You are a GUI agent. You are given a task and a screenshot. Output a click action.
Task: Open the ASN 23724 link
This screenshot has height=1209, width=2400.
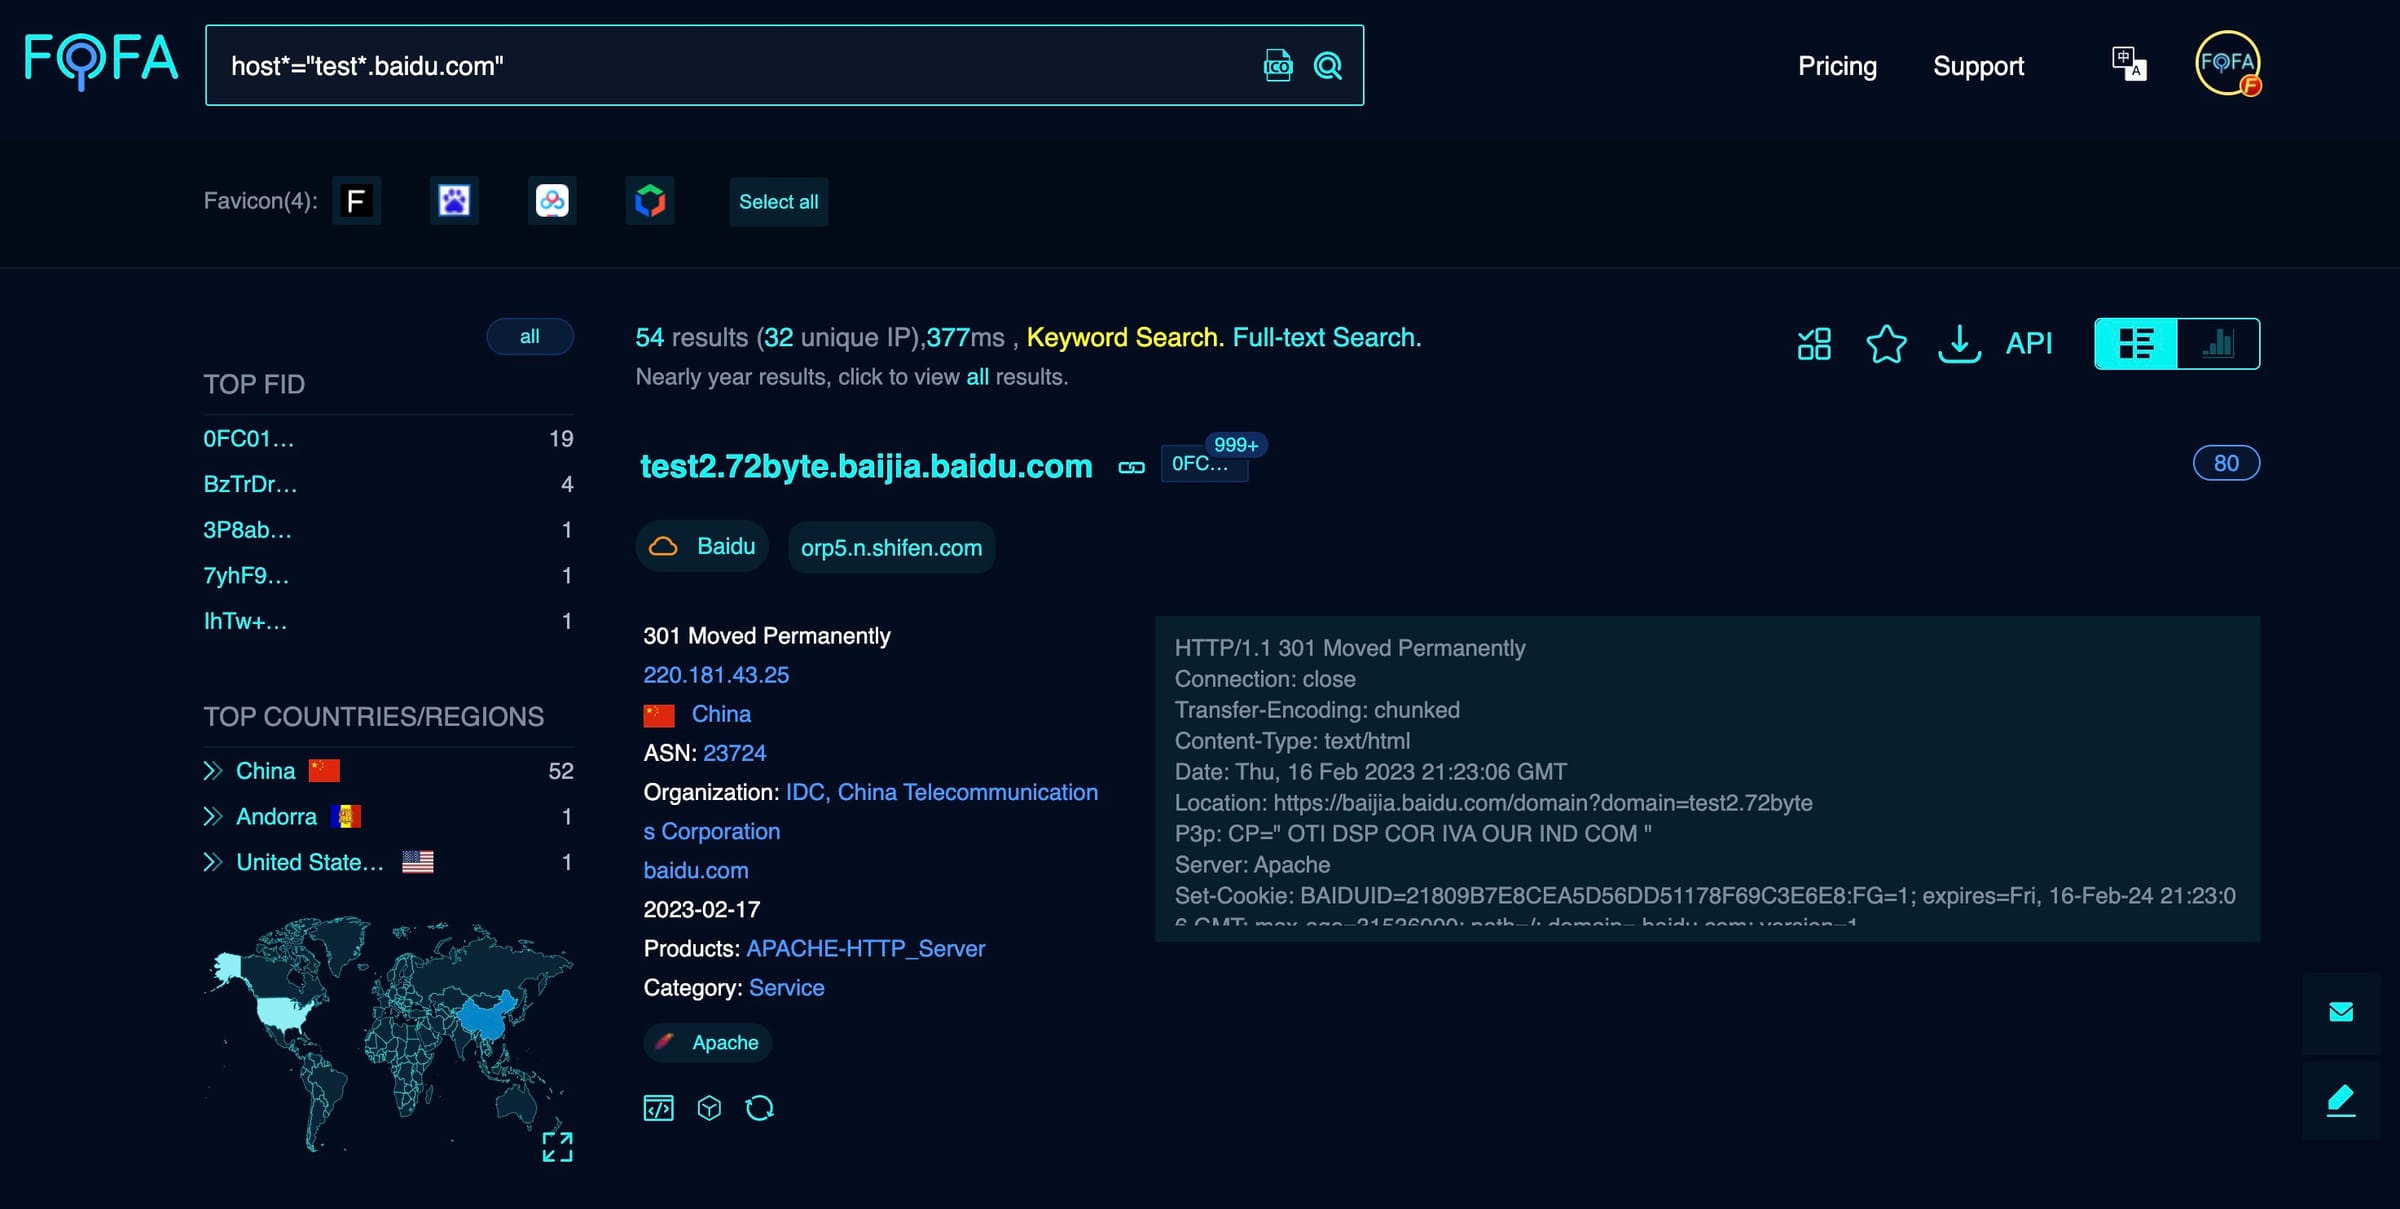pyautogui.click(x=734, y=752)
